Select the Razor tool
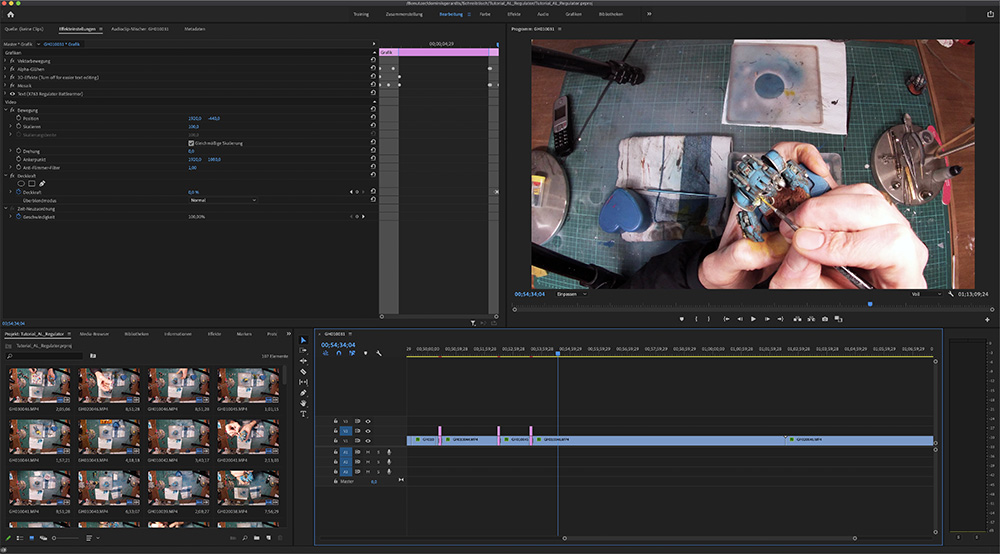Screen dimensions: 1000x554 [303, 371]
